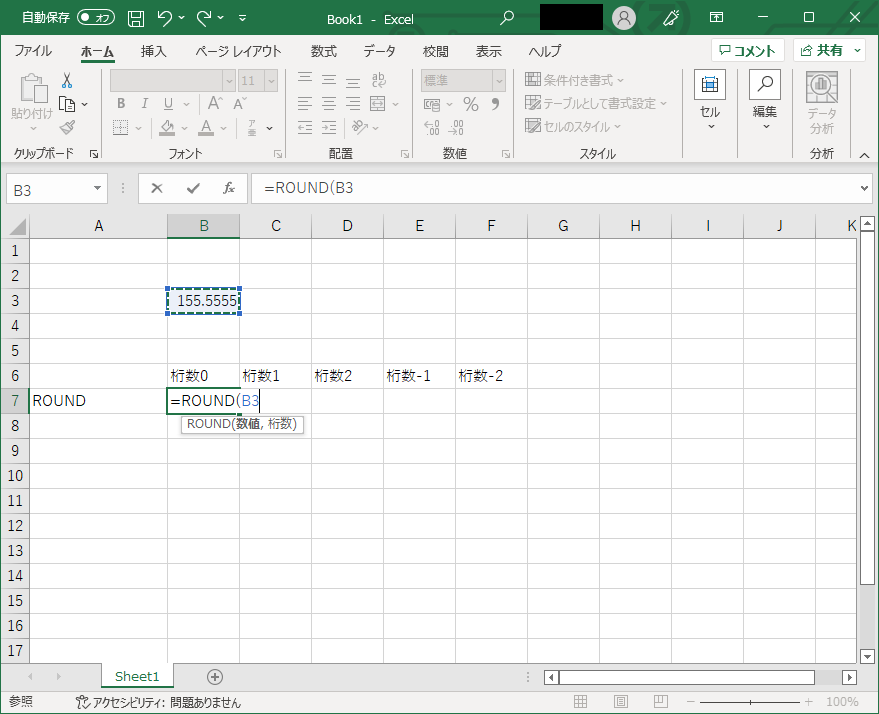
Task: Open the Quick Access Toolbar customize arrow
Action: 242,18
